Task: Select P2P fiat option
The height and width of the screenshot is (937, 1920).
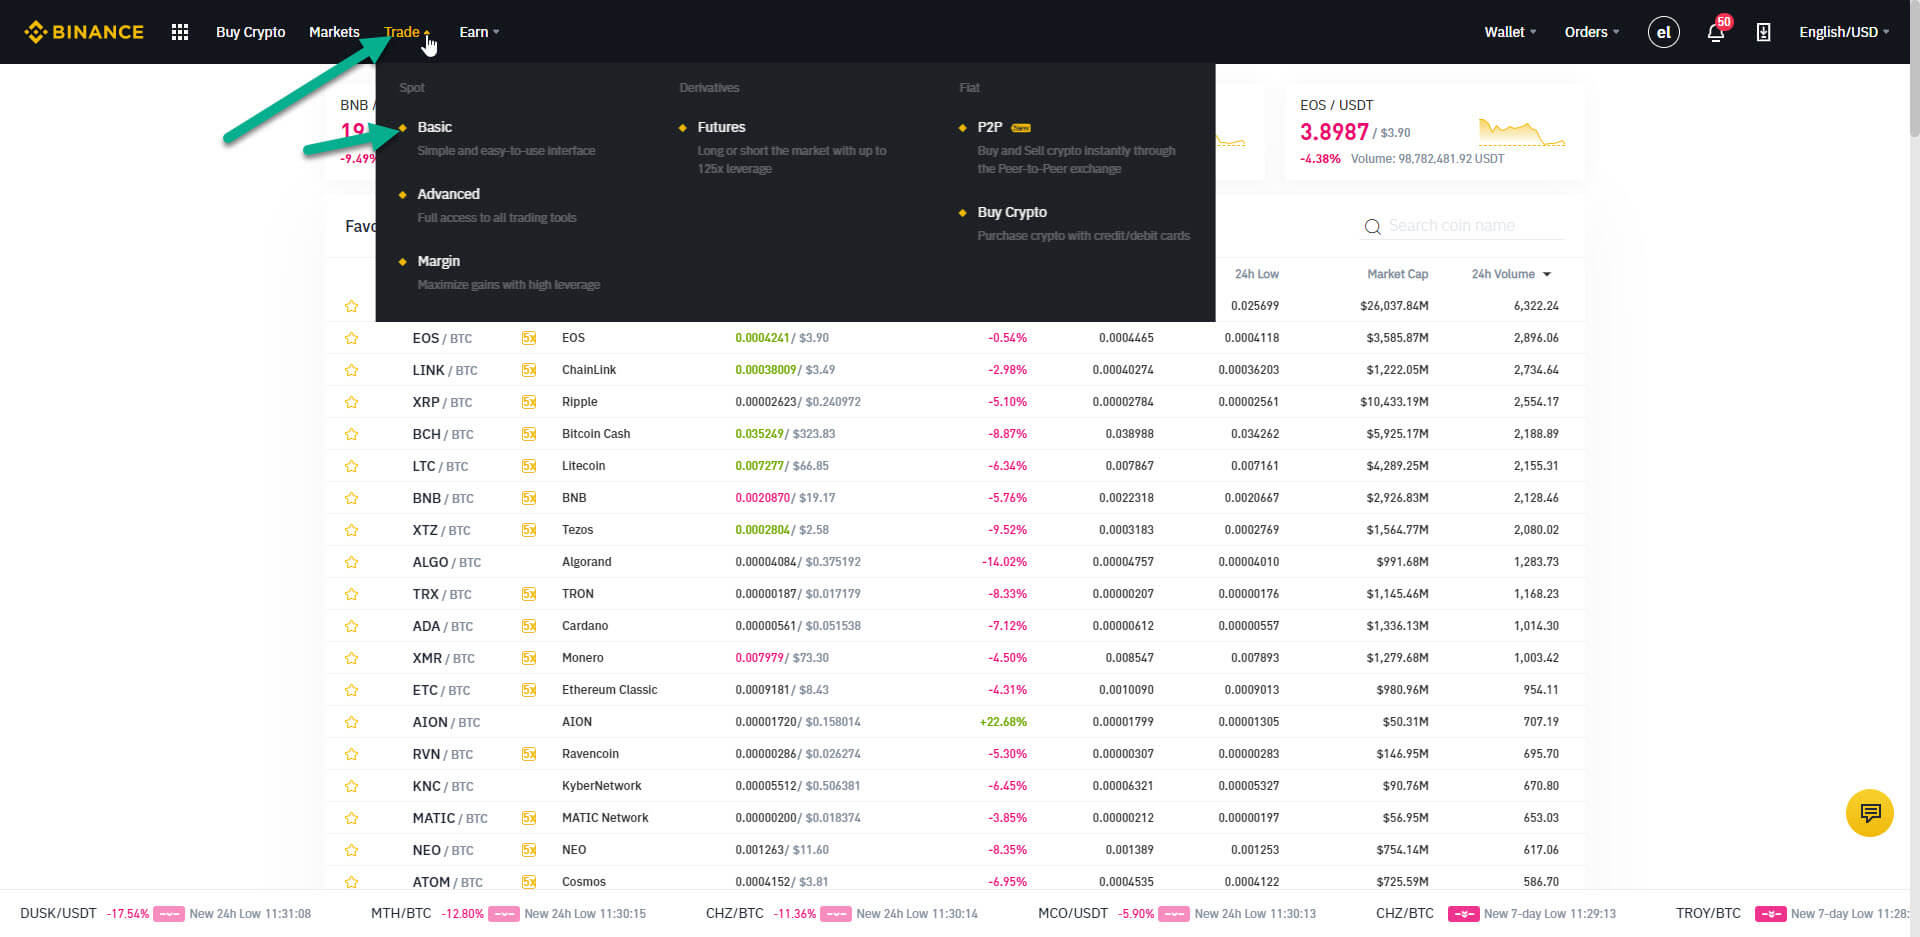Action: click(989, 127)
